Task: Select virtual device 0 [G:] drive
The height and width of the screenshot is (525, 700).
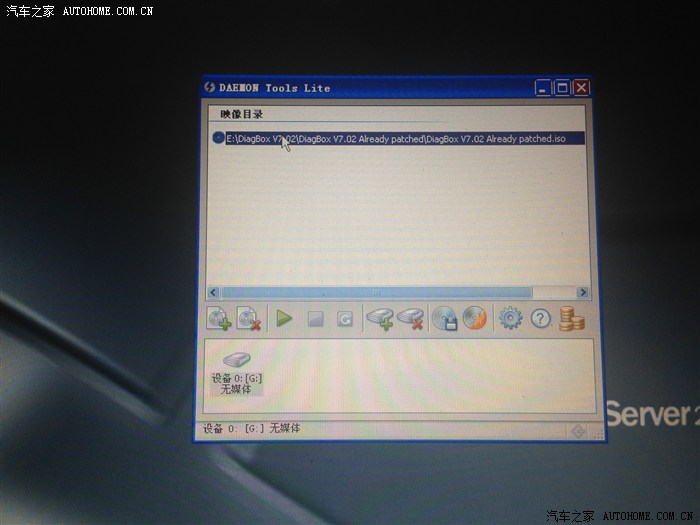Action: point(236,371)
